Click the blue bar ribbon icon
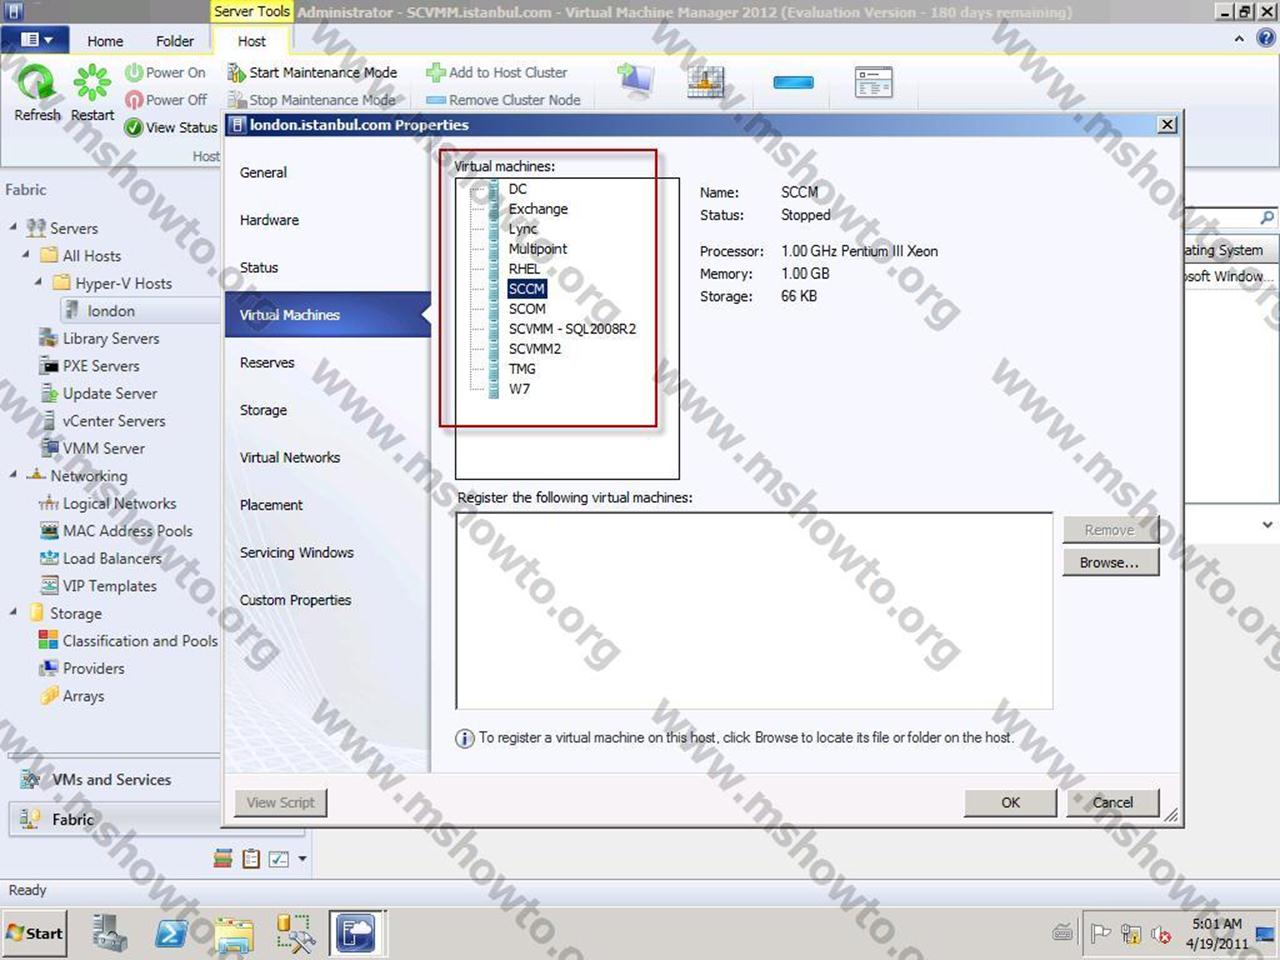 793,82
